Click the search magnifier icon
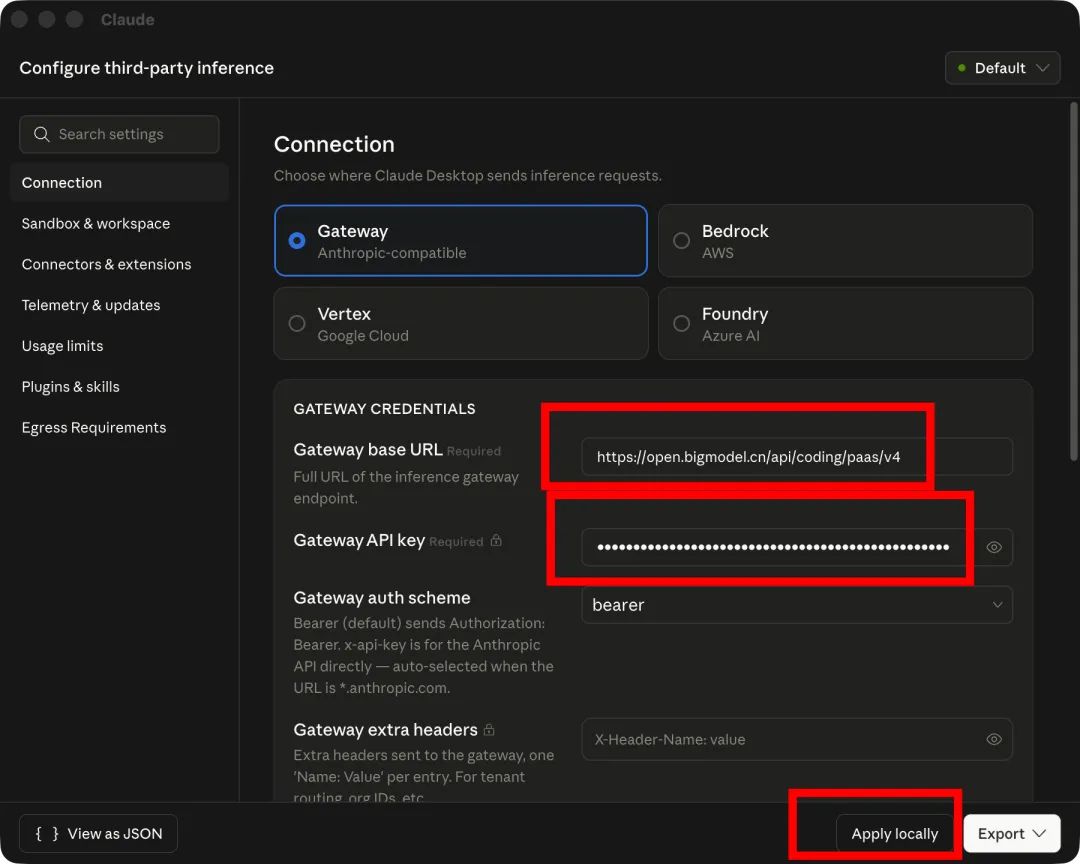The width and height of the screenshot is (1080, 864). (x=41, y=134)
